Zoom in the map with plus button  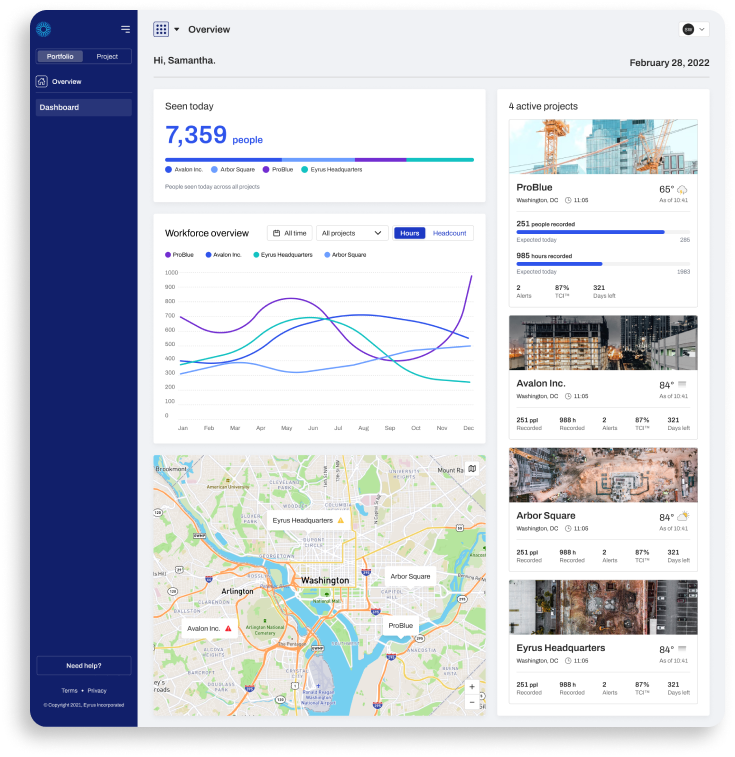coord(472,687)
